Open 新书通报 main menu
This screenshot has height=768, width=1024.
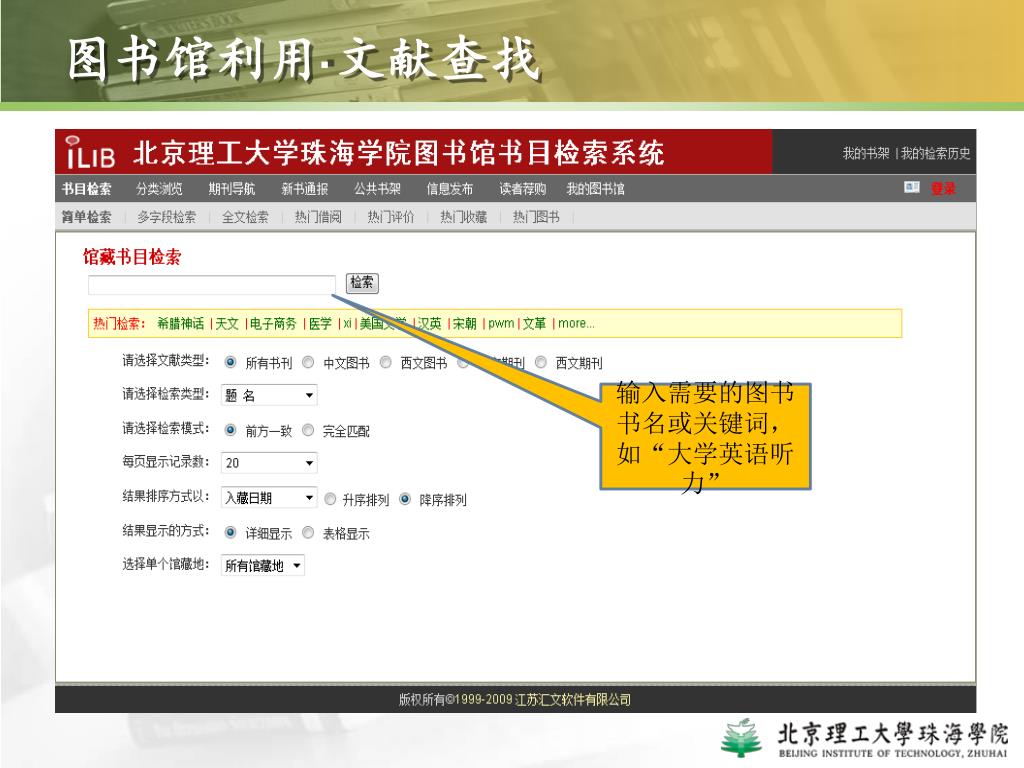(x=304, y=189)
